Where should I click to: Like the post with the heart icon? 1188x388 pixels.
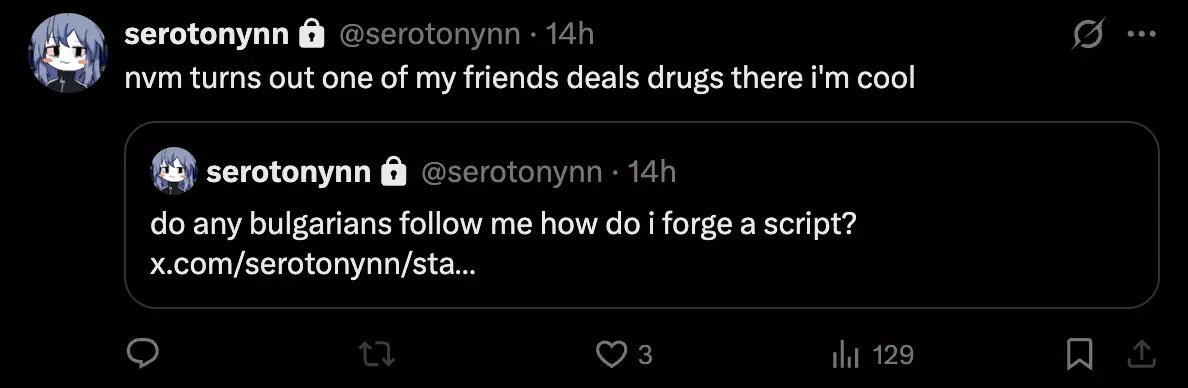click(x=611, y=355)
